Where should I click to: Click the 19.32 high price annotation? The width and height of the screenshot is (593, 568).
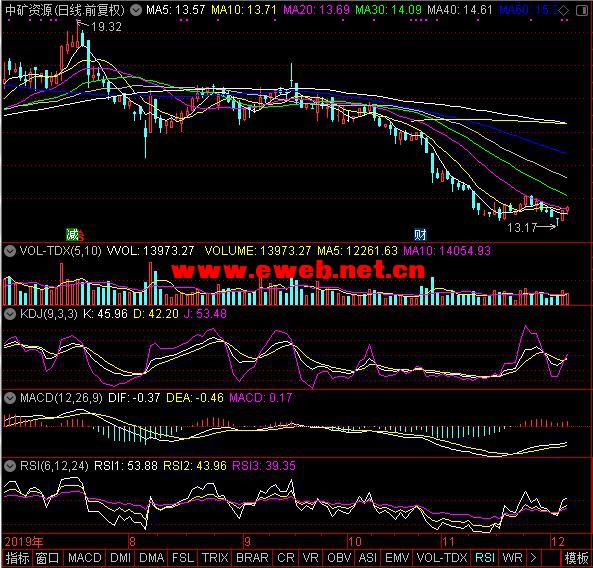tap(106, 27)
